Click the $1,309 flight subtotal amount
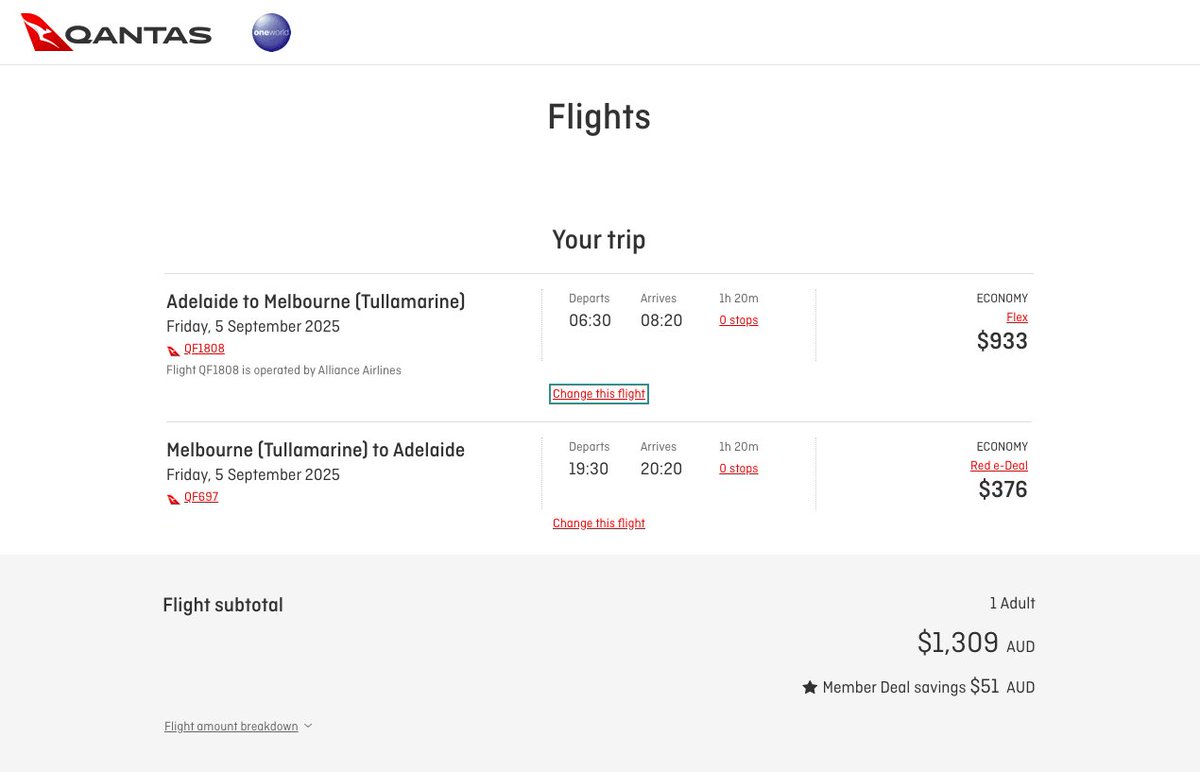This screenshot has height=772, width=1200. click(958, 643)
